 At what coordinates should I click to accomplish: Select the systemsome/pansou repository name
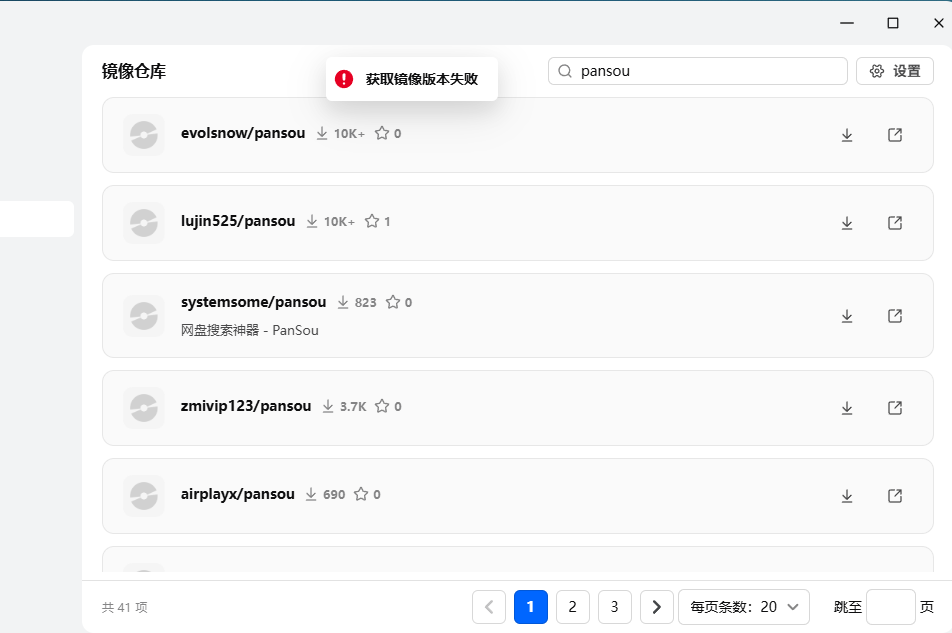point(253,302)
